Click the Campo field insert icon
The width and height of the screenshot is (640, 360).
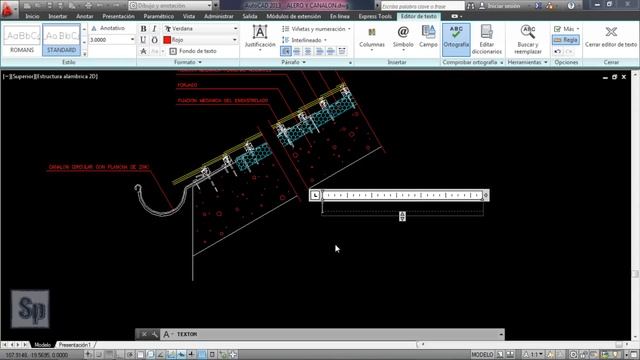(428, 36)
